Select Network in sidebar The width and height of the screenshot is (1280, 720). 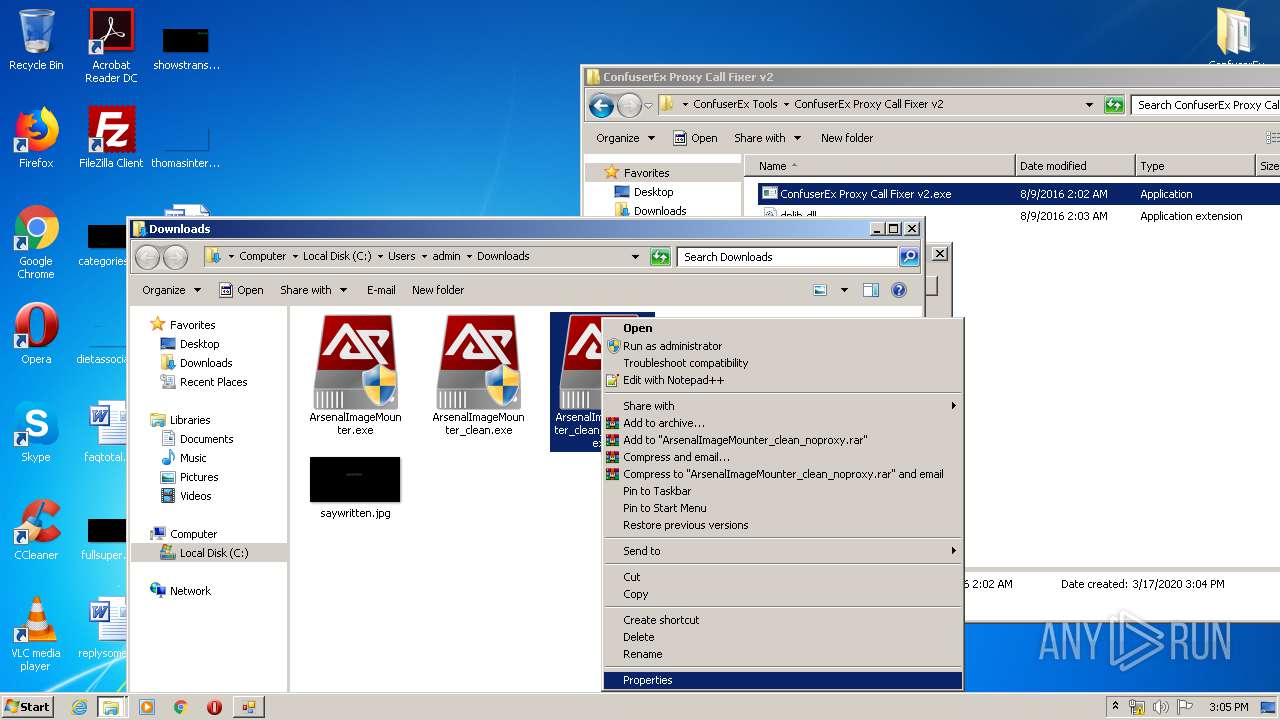coord(190,591)
